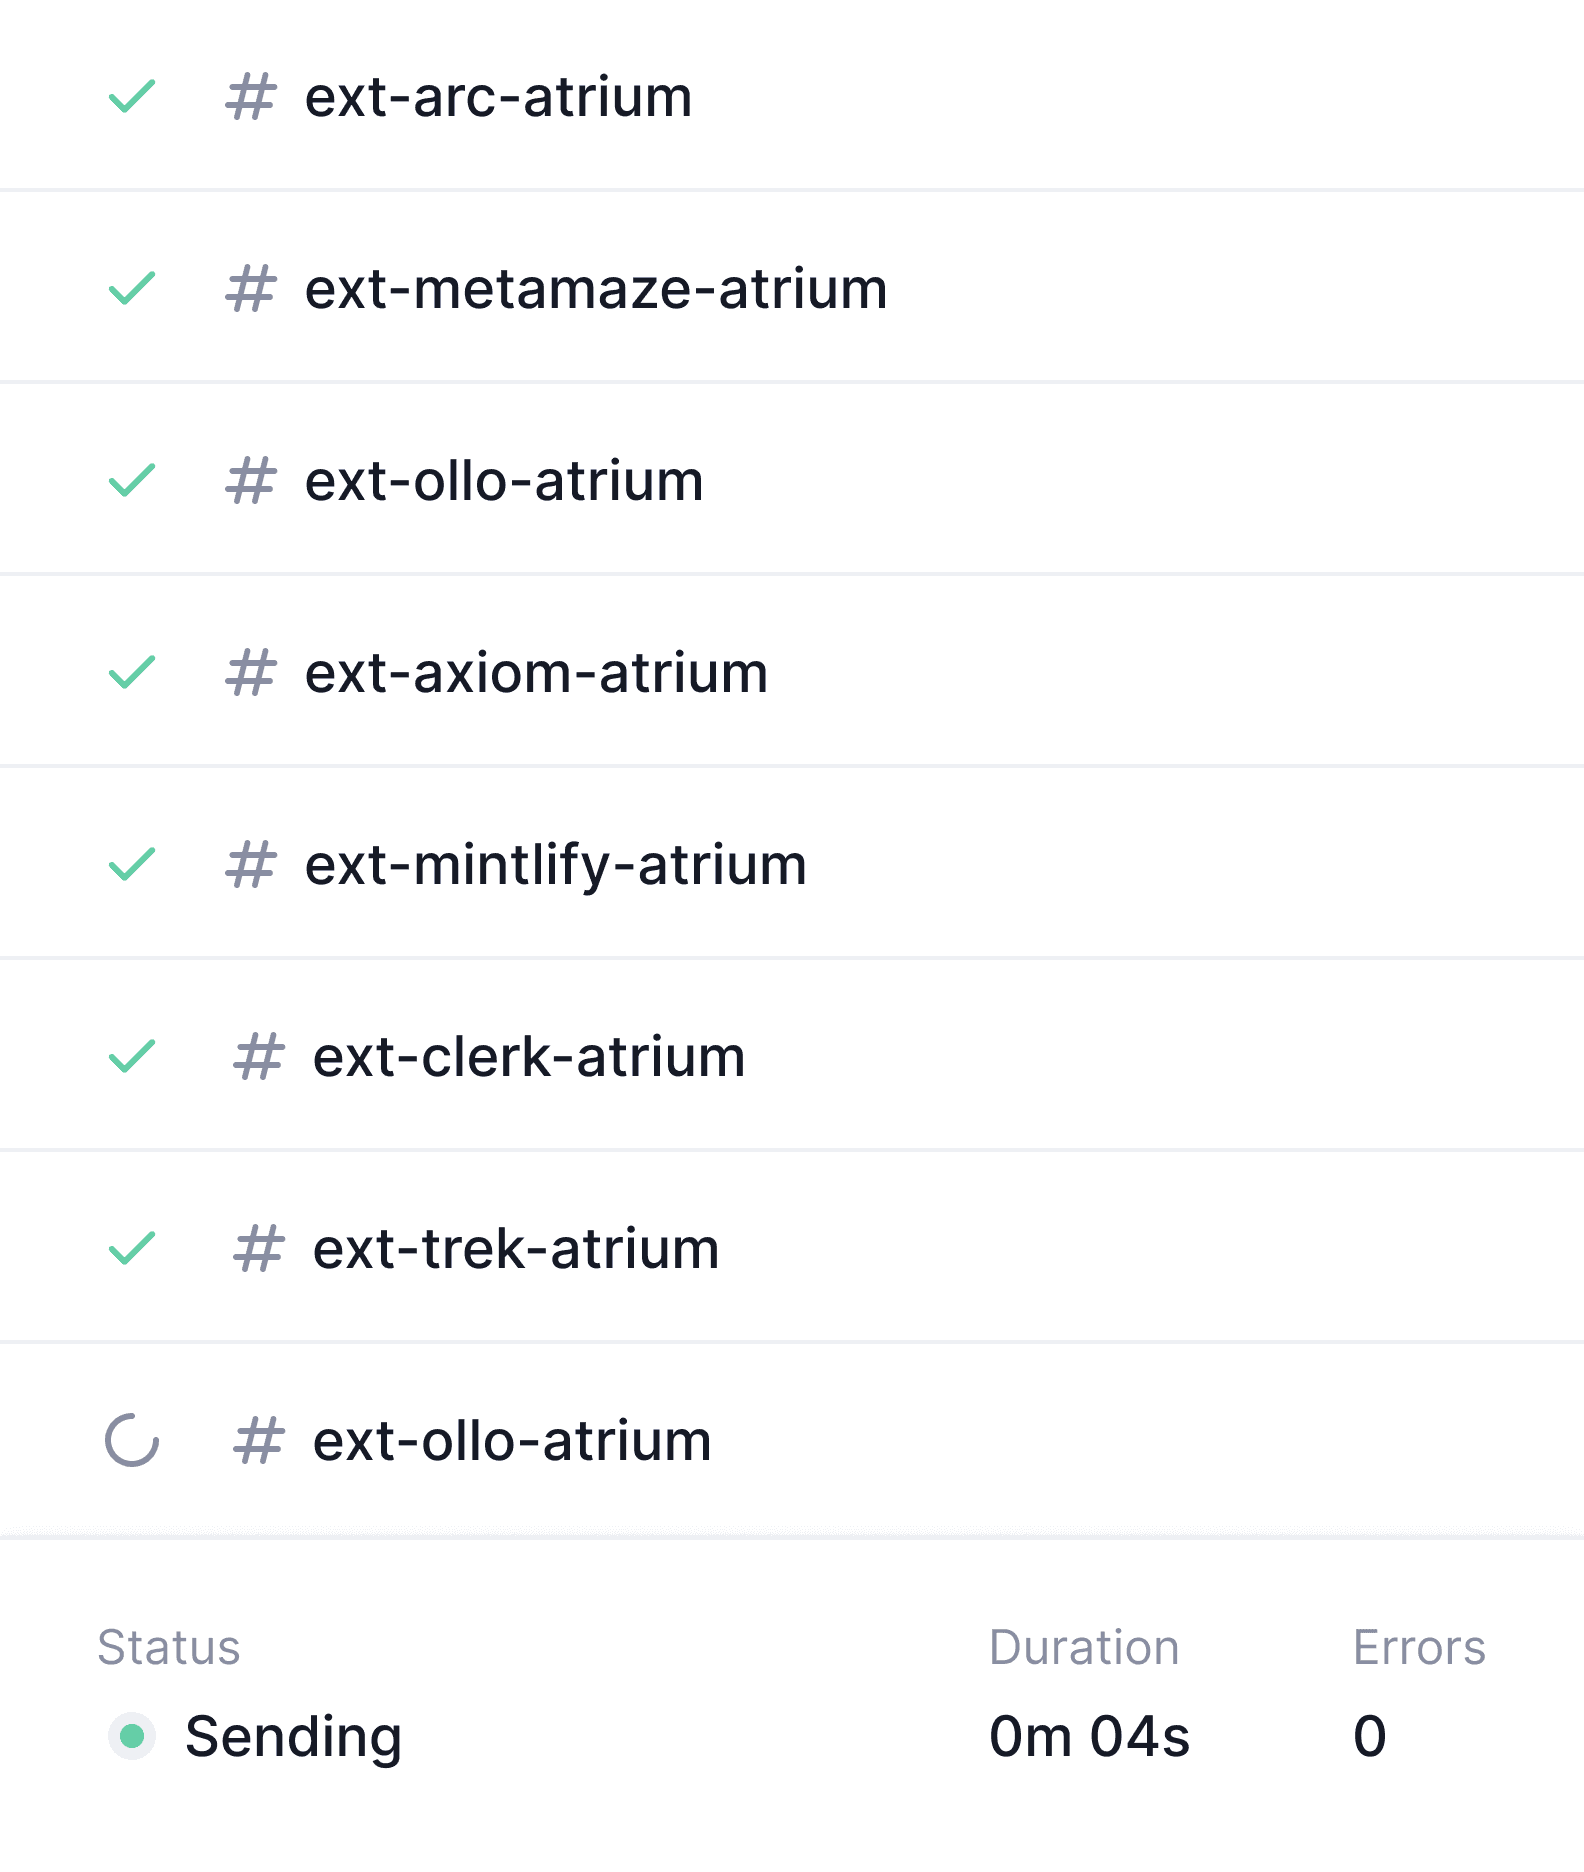Click the green checkmark beside ext-axiom-atrium

click(x=132, y=673)
